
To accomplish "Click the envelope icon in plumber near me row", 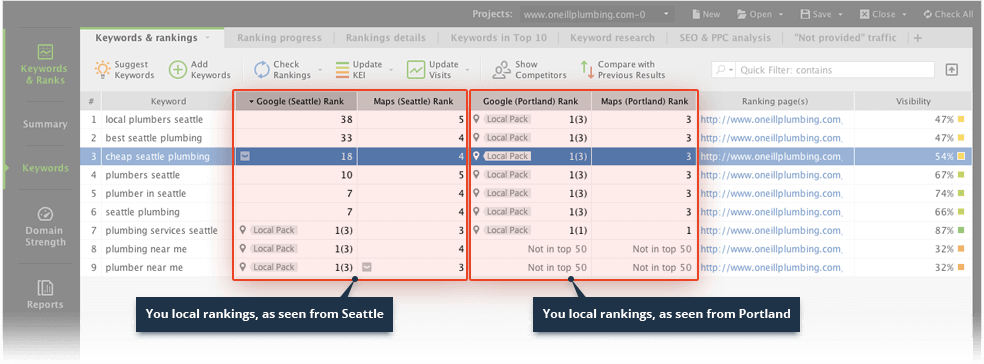I will pyautogui.click(x=367, y=267).
